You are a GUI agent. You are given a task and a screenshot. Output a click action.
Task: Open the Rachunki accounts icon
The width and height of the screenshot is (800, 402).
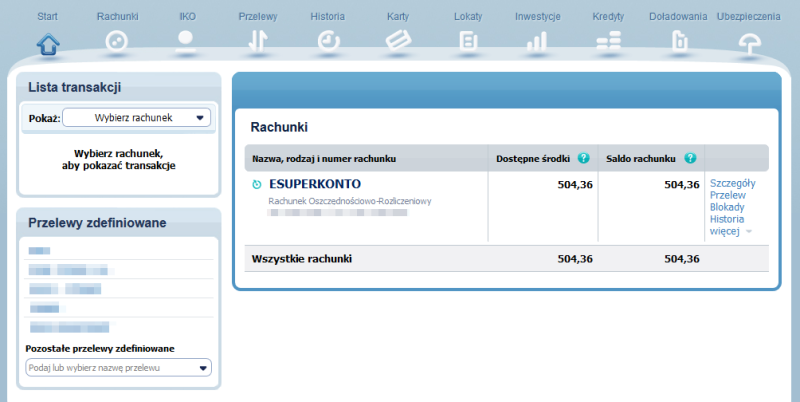click(x=117, y=41)
